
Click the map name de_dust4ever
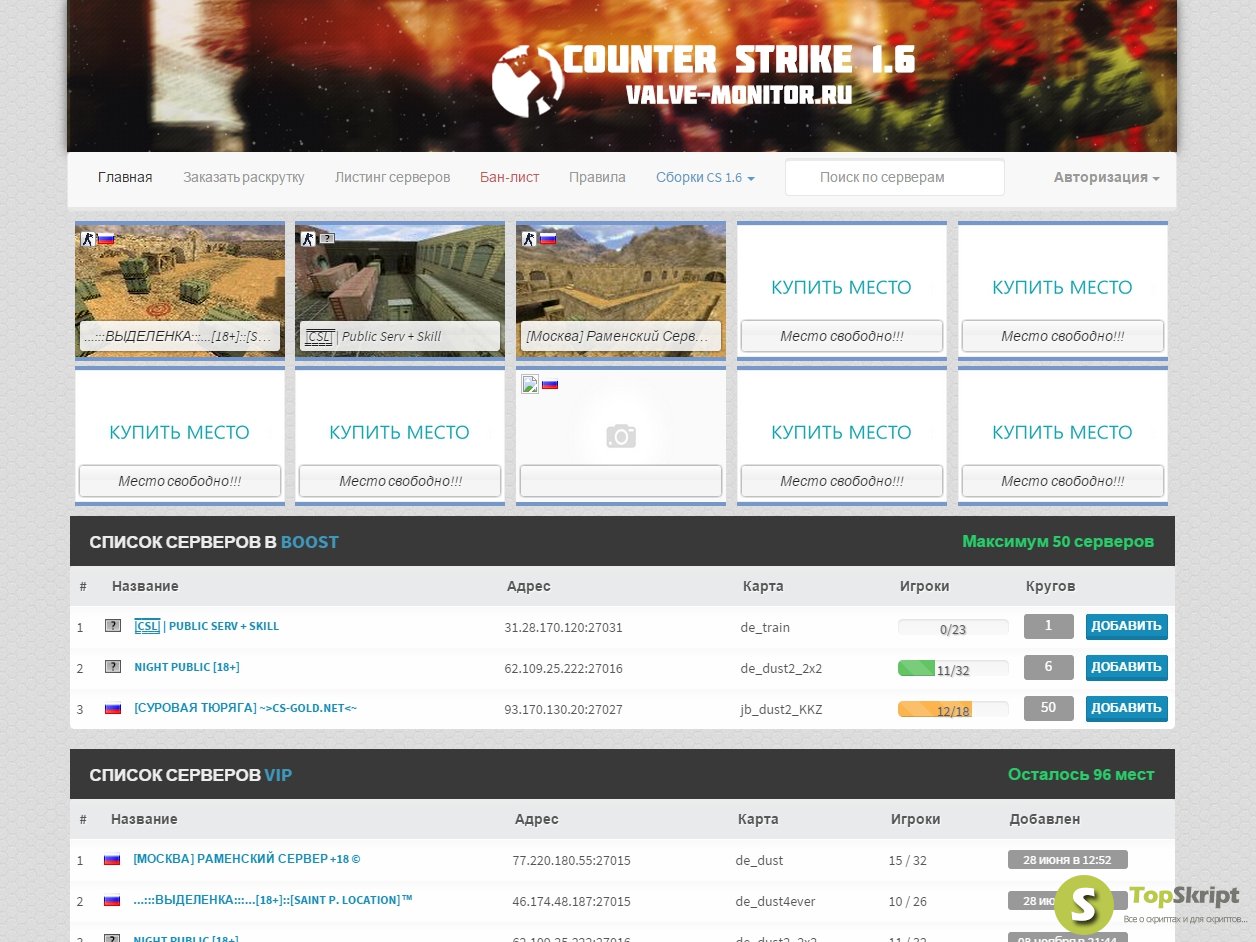(775, 902)
